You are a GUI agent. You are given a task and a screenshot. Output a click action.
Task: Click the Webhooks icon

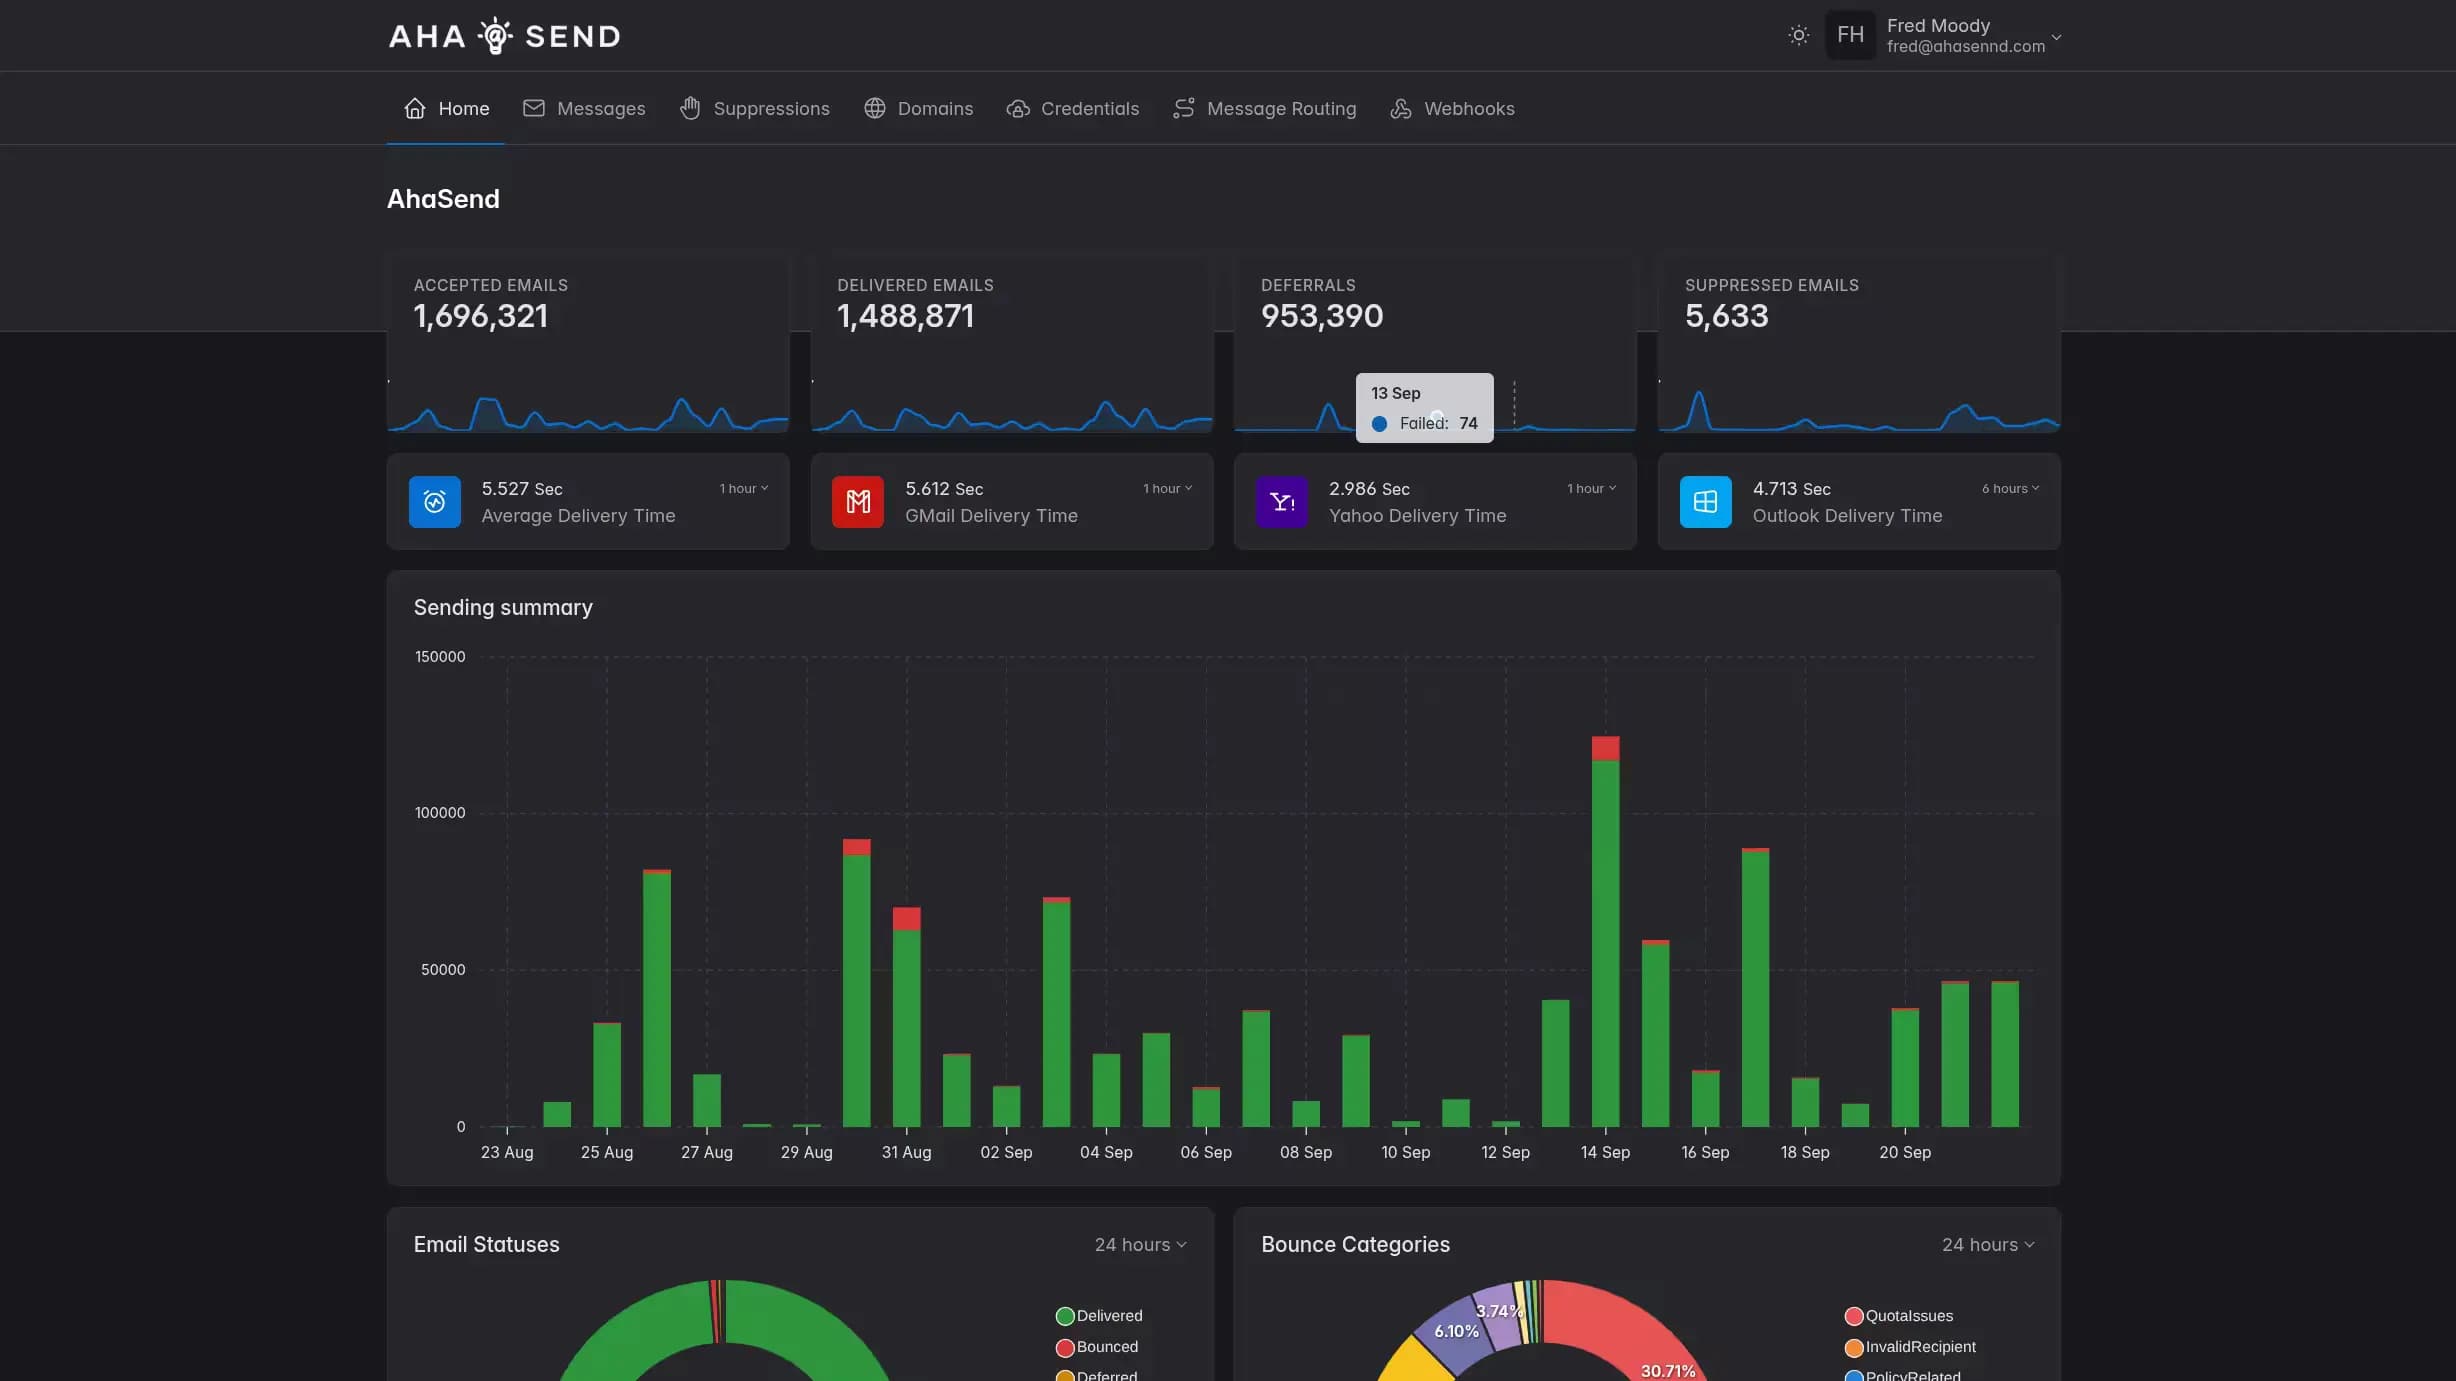1400,108
